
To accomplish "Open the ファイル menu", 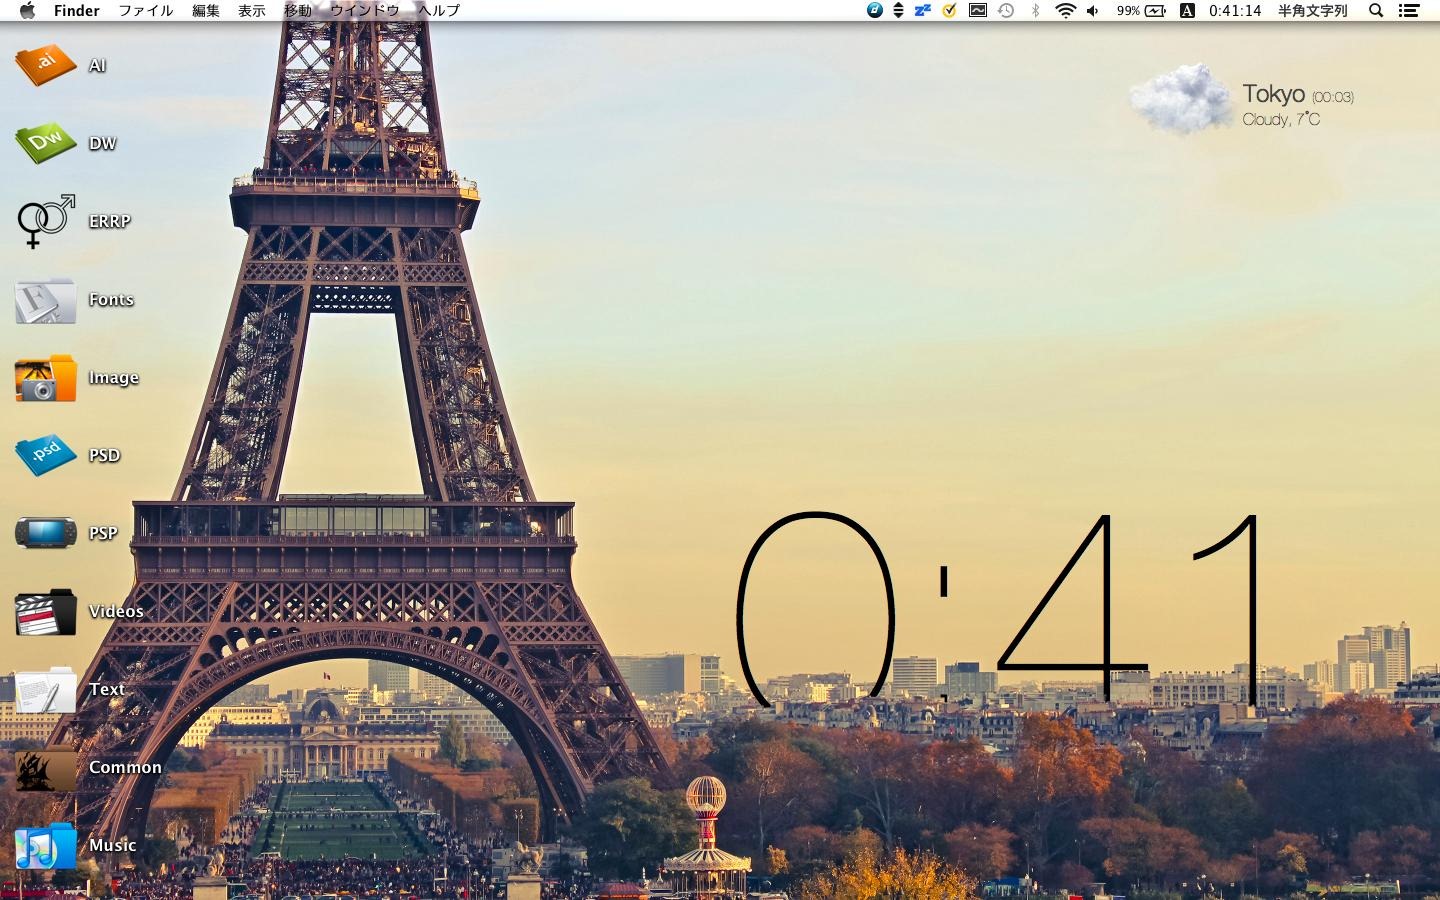I will pyautogui.click(x=146, y=10).
